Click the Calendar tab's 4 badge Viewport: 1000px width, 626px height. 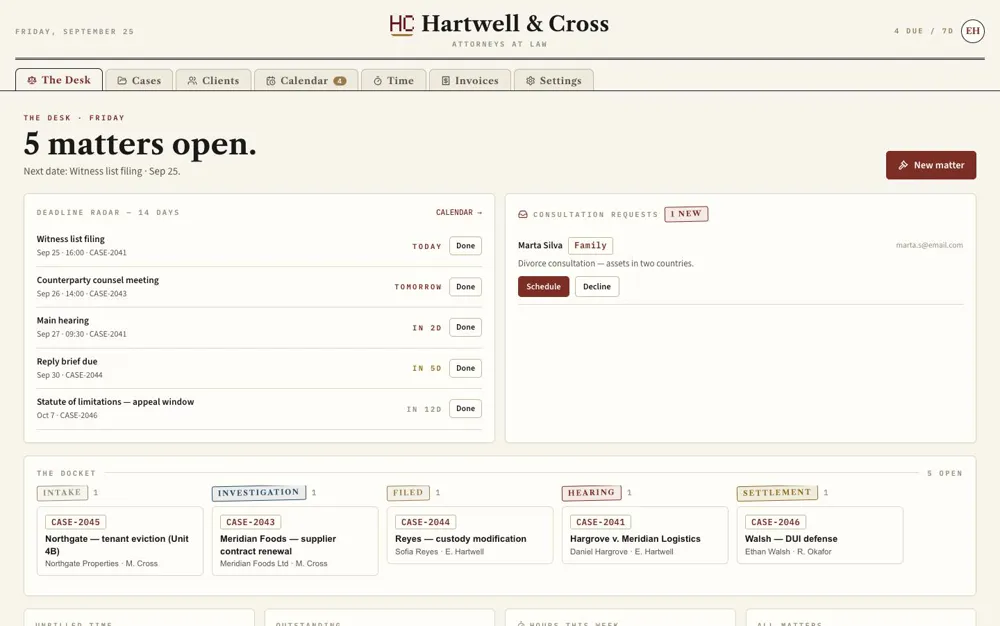tap(340, 81)
